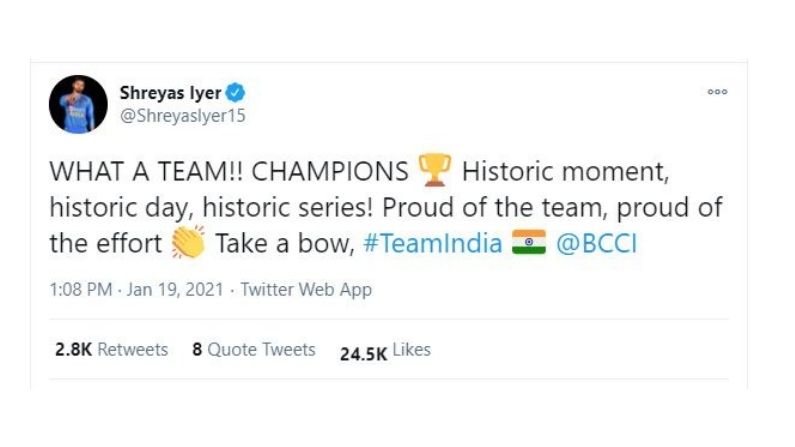Screen dimensions: 795x447
Task: Open the Shreyas Iyer display name
Action: coord(170,93)
